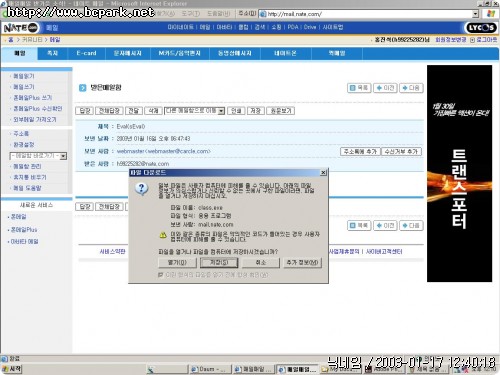Open 메일 도움말 in the sidebar
The height and width of the screenshot is (375, 500).
click(27, 188)
